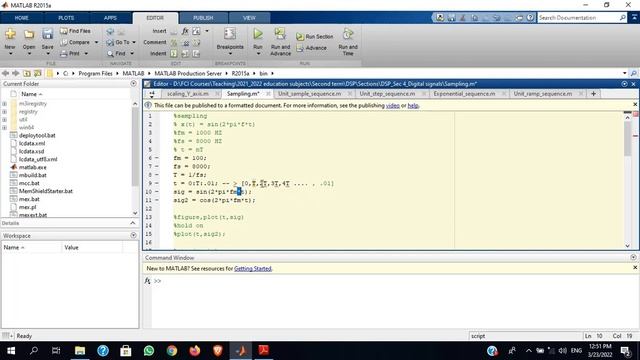
Task: Open the Unit_ramp_sequence.m editor tab
Action: [x=542, y=94]
